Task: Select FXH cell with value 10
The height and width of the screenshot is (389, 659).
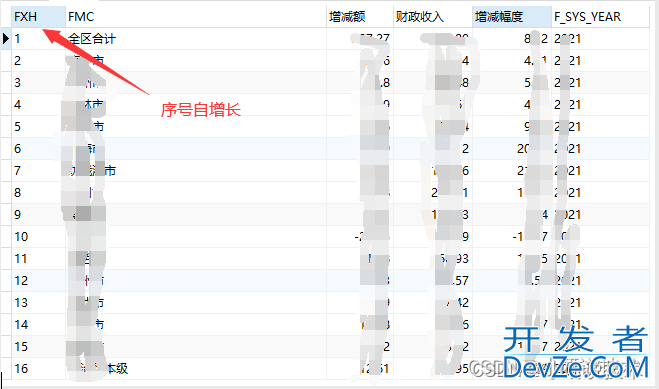Action: 38,237
